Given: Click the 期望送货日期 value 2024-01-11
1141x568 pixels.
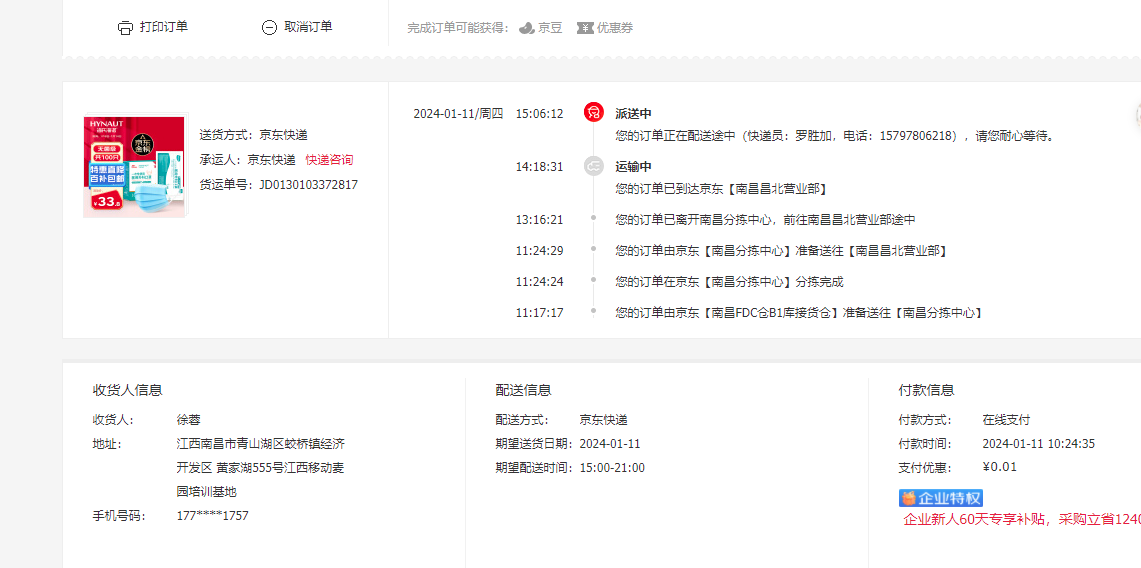Looking at the screenshot, I should tap(610, 444).
